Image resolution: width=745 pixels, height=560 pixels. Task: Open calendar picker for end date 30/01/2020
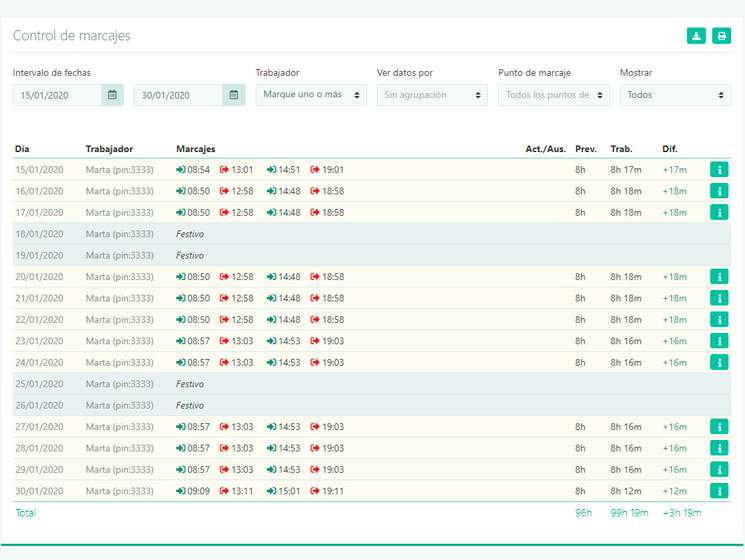(x=234, y=95)
